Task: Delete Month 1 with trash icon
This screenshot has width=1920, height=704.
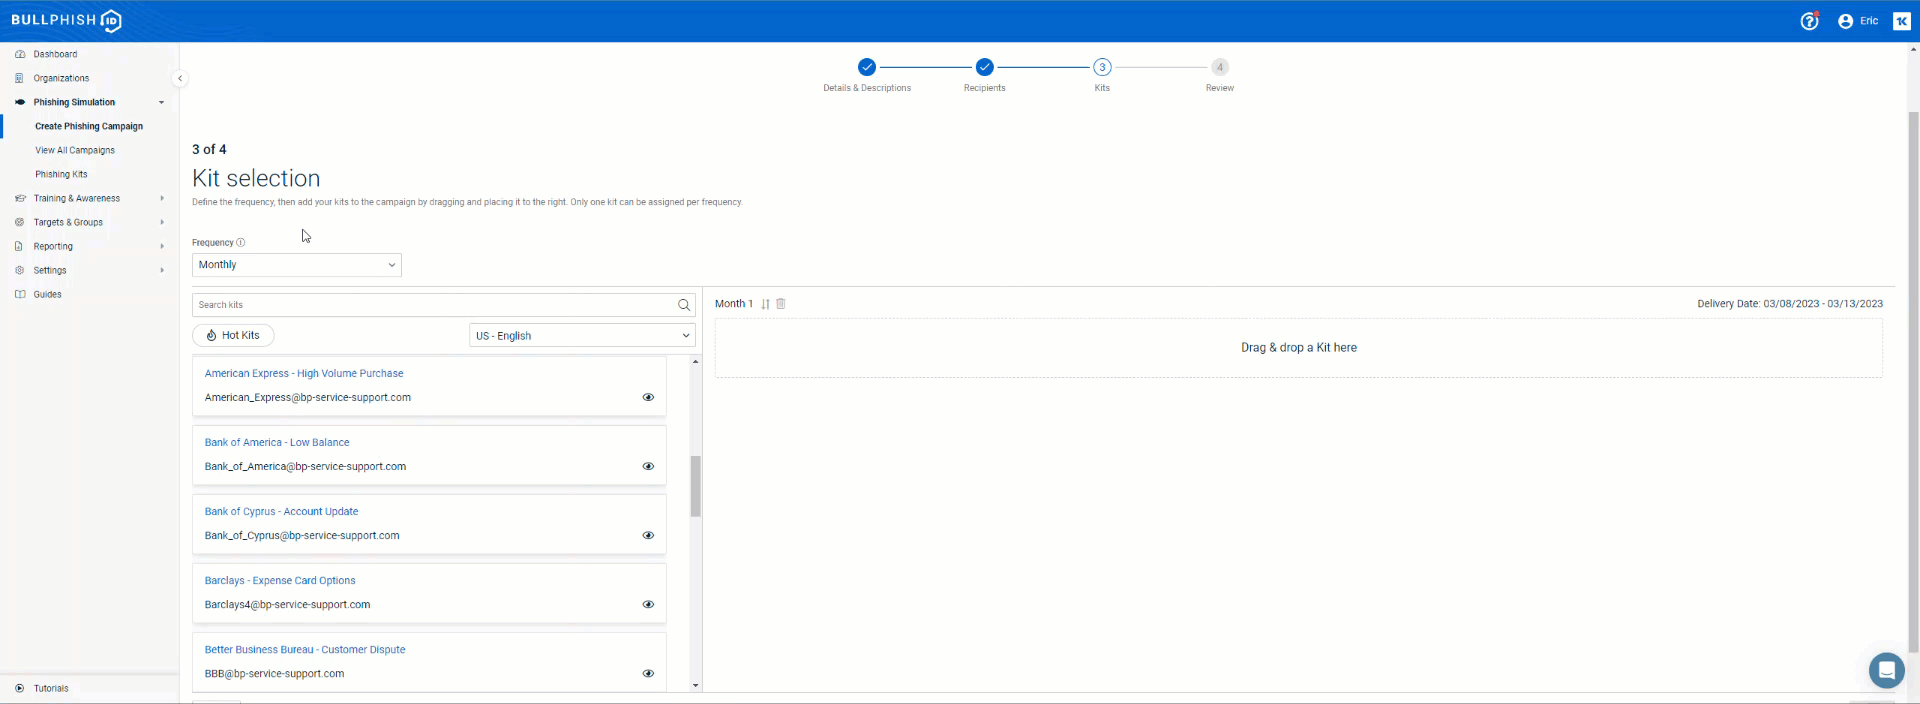Action: click(x=781, y=304)
